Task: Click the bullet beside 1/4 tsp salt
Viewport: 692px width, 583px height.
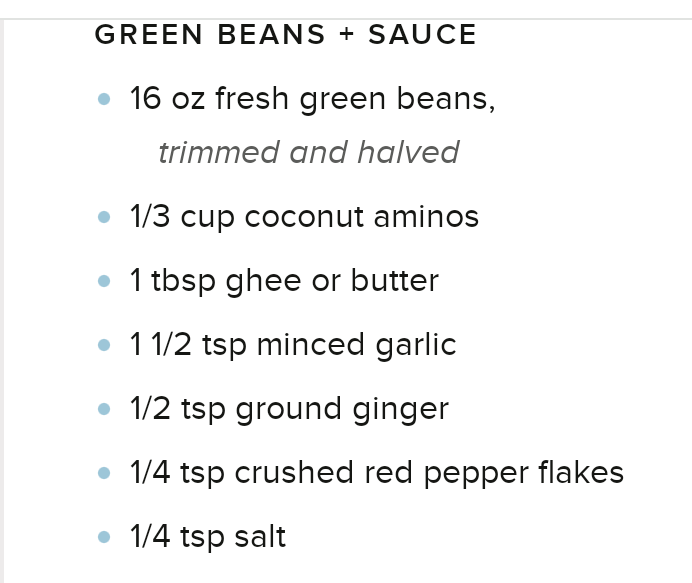Action: [x=104, y=537]
